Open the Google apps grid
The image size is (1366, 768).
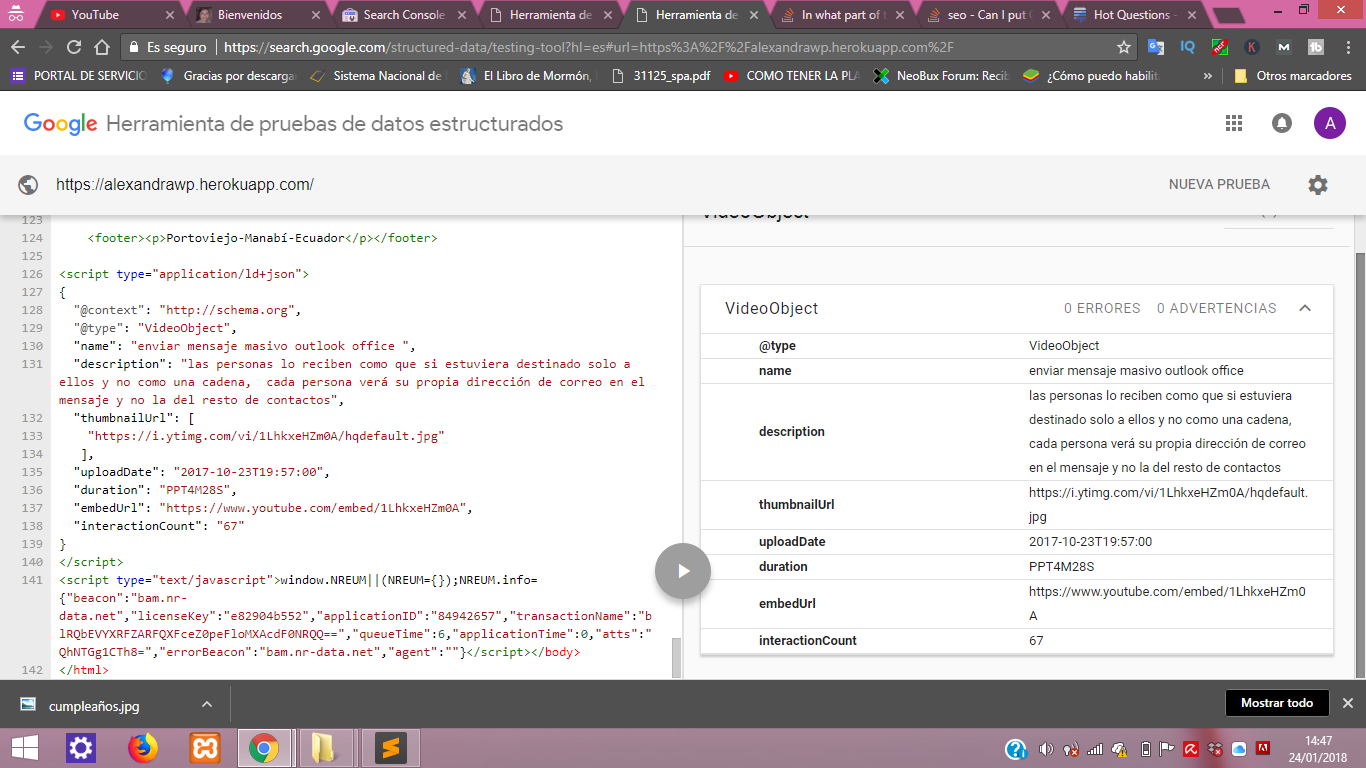pos(1234,123)
